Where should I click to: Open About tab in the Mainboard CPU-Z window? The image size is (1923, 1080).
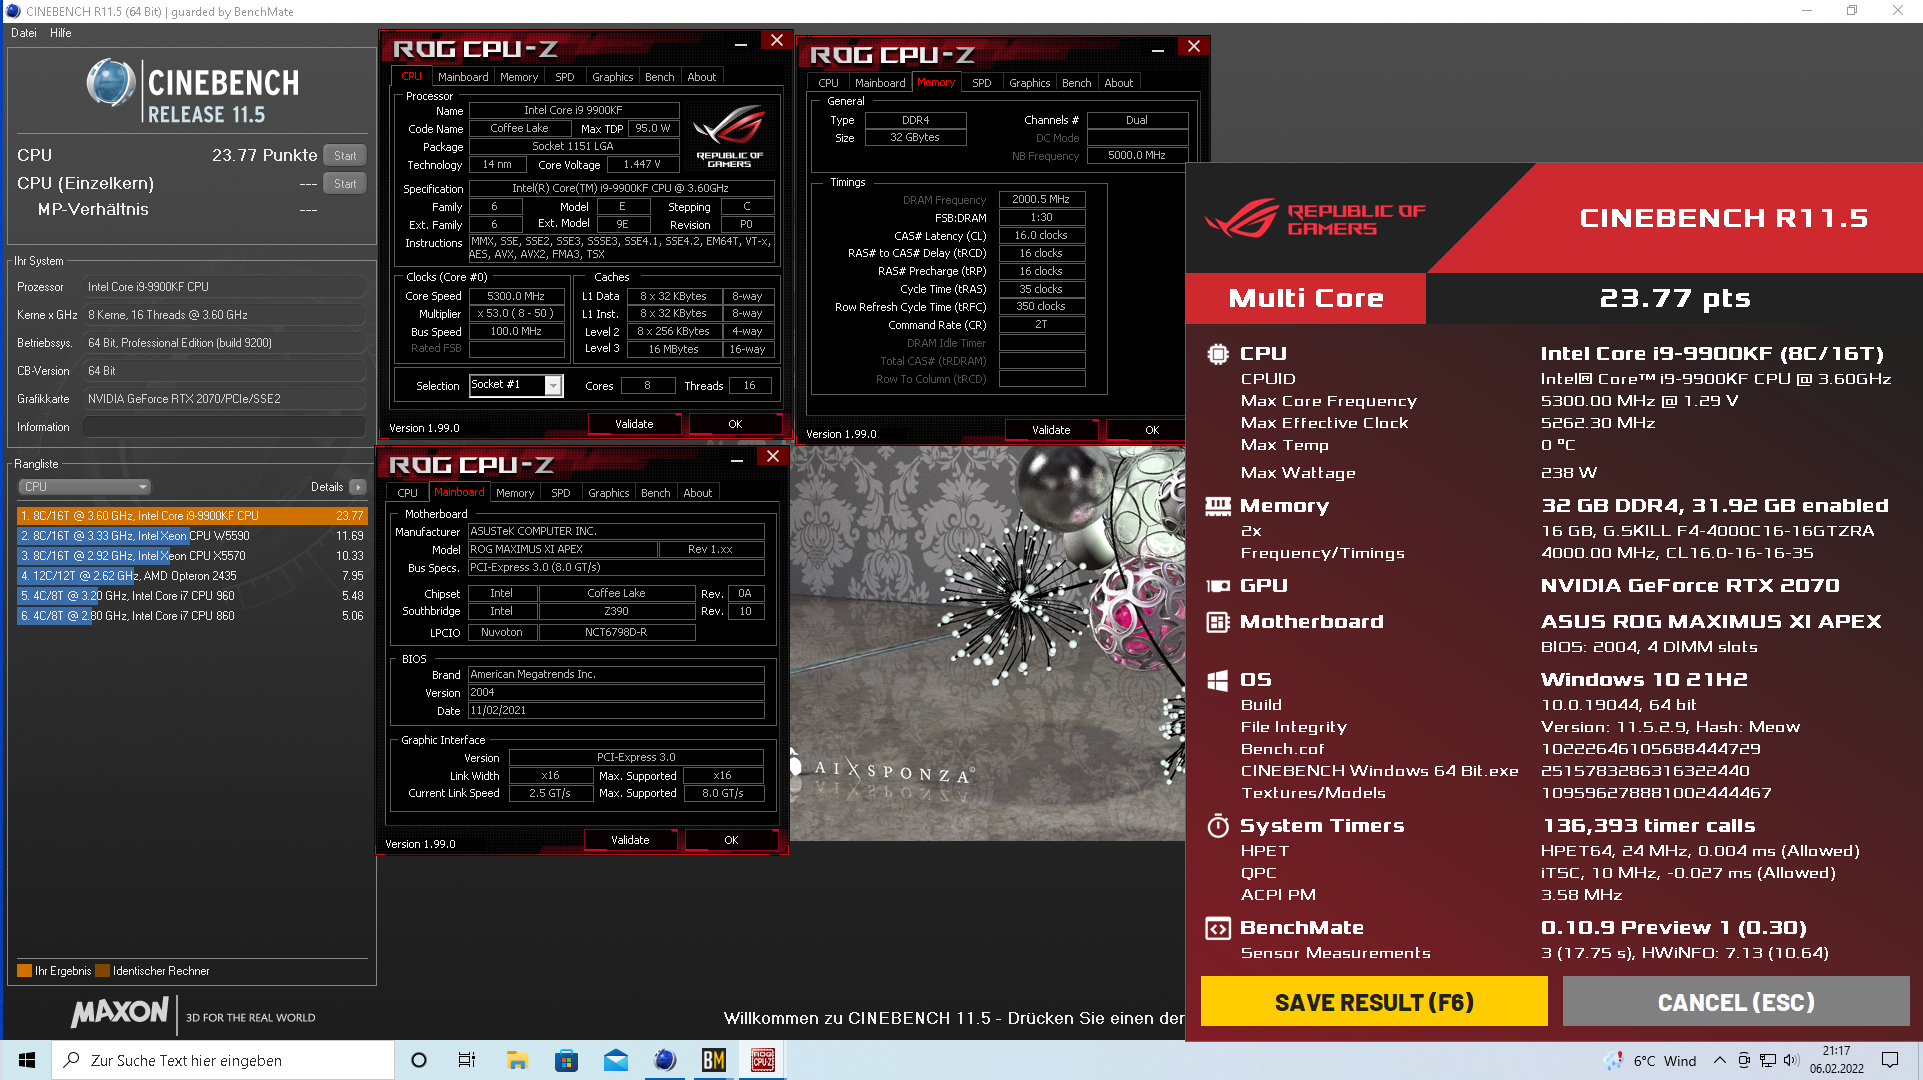(697, 493)
